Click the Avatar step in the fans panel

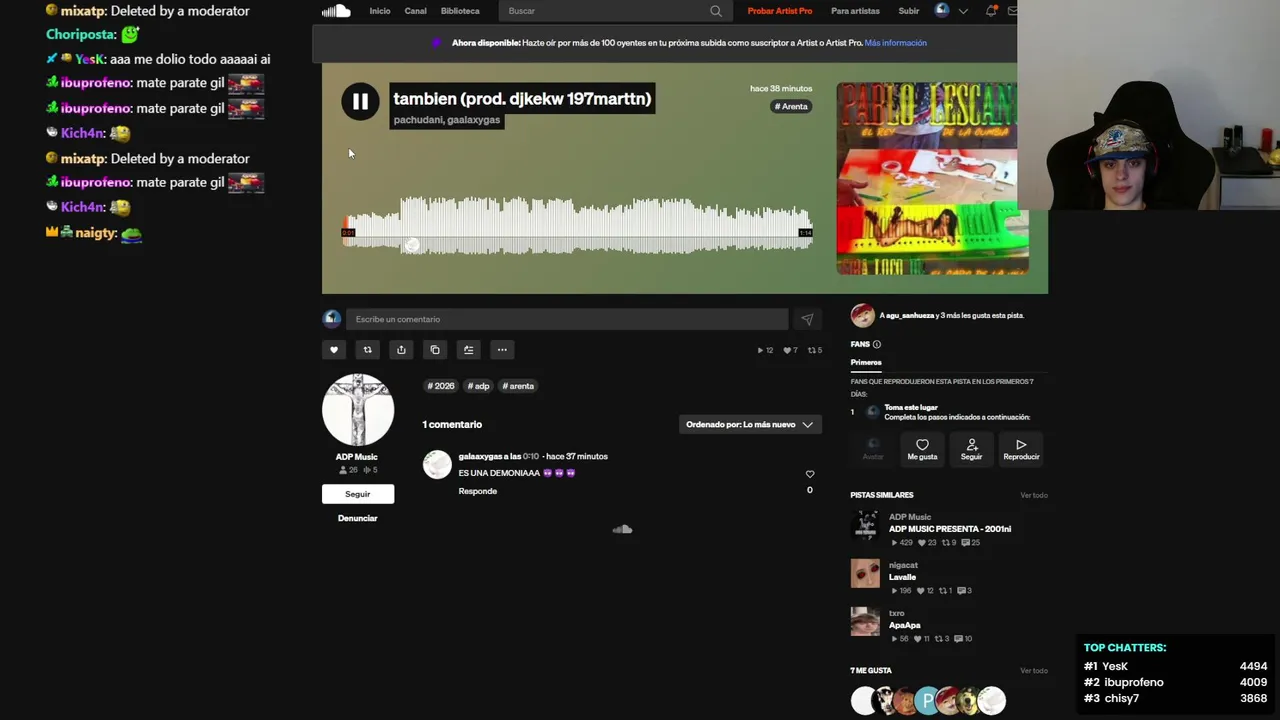click(873, 449)
